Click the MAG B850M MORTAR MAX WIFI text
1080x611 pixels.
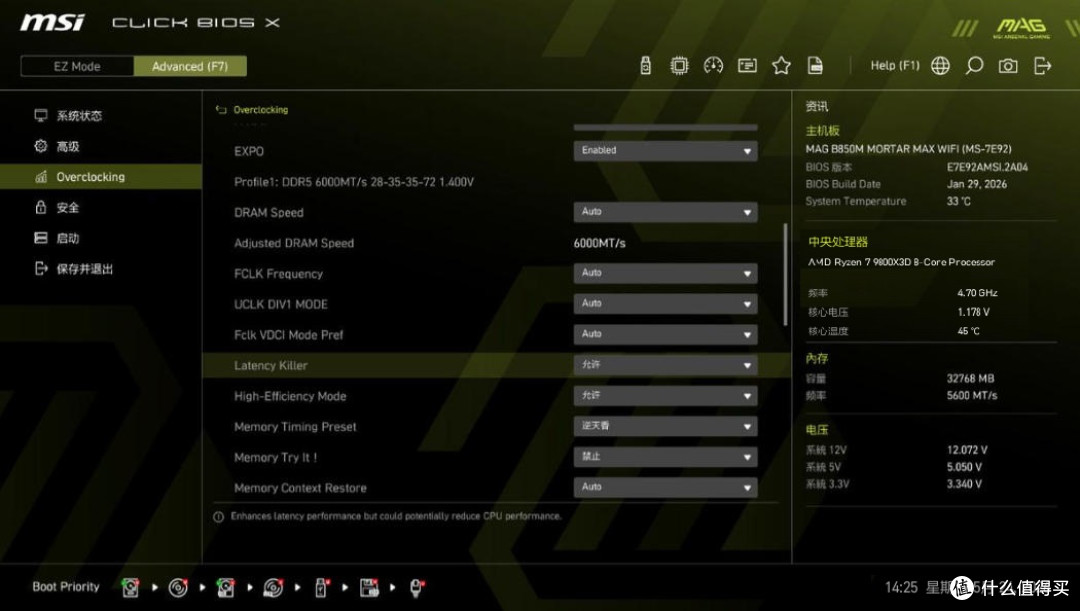pos(908,149)
